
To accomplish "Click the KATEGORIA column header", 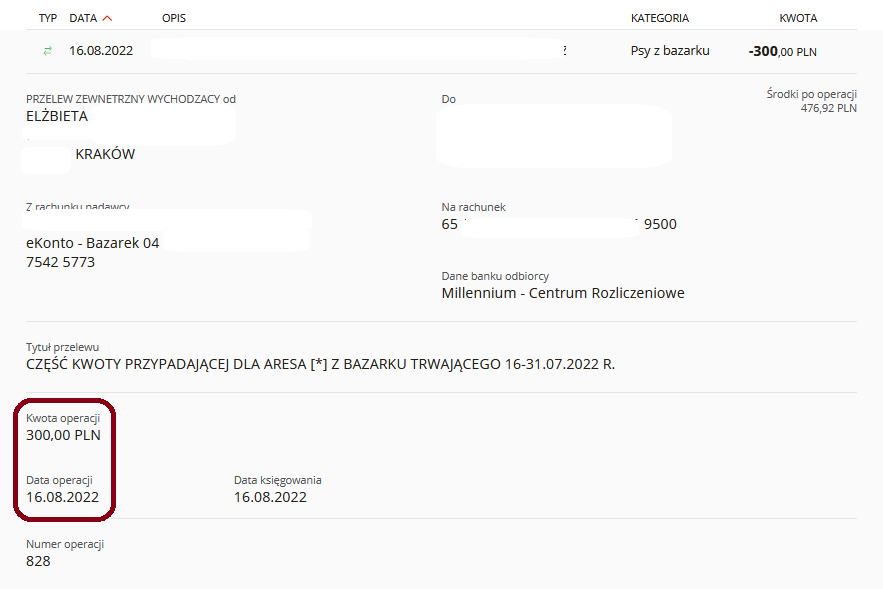I will click(x=659, y=19).
